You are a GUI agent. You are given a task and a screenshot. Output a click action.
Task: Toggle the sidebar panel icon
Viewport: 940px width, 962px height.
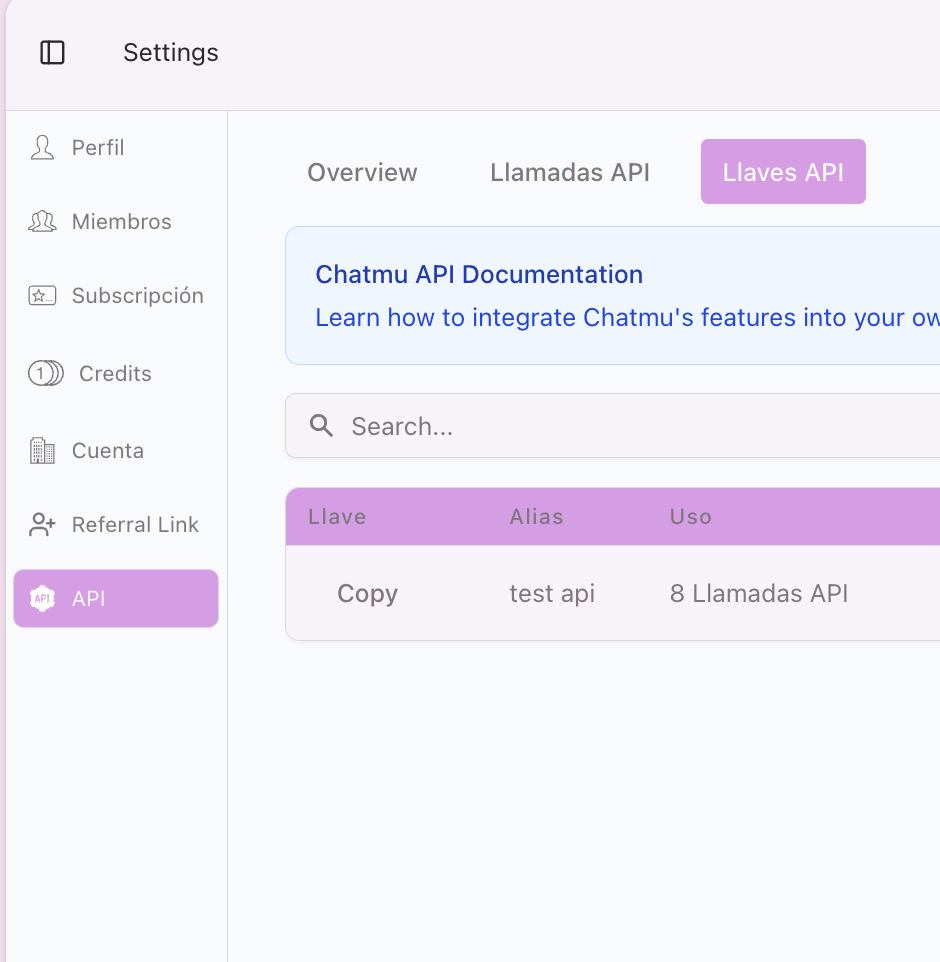52,53
